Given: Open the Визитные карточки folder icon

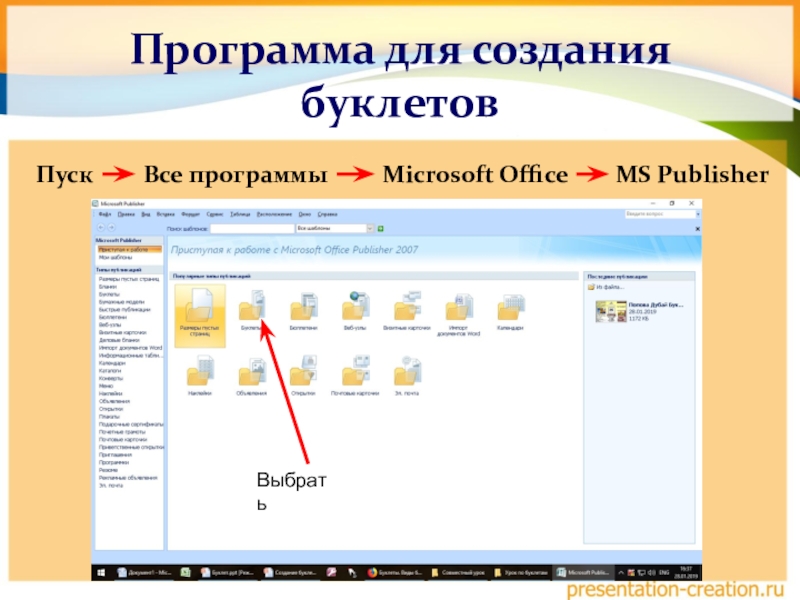Looking at the screenshot, I should (408, 306).
